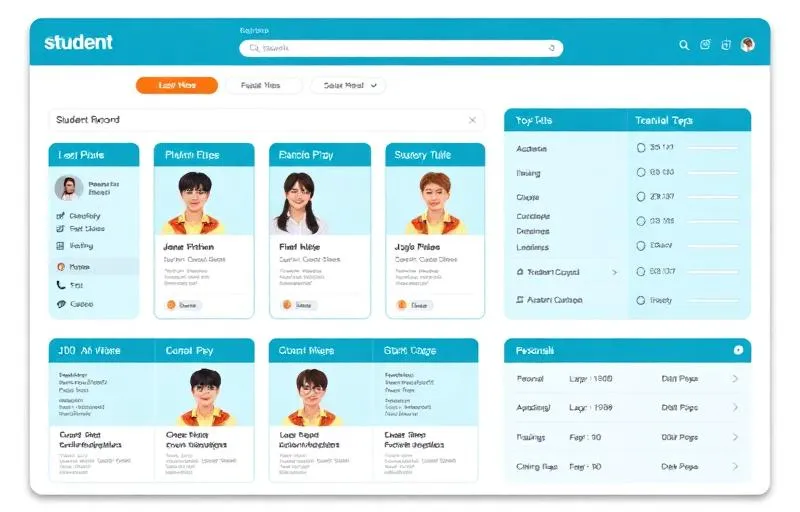
Task: Open the 'Dat Page' link in the 'Fasiings' row
Action: (x=679, y=437)
